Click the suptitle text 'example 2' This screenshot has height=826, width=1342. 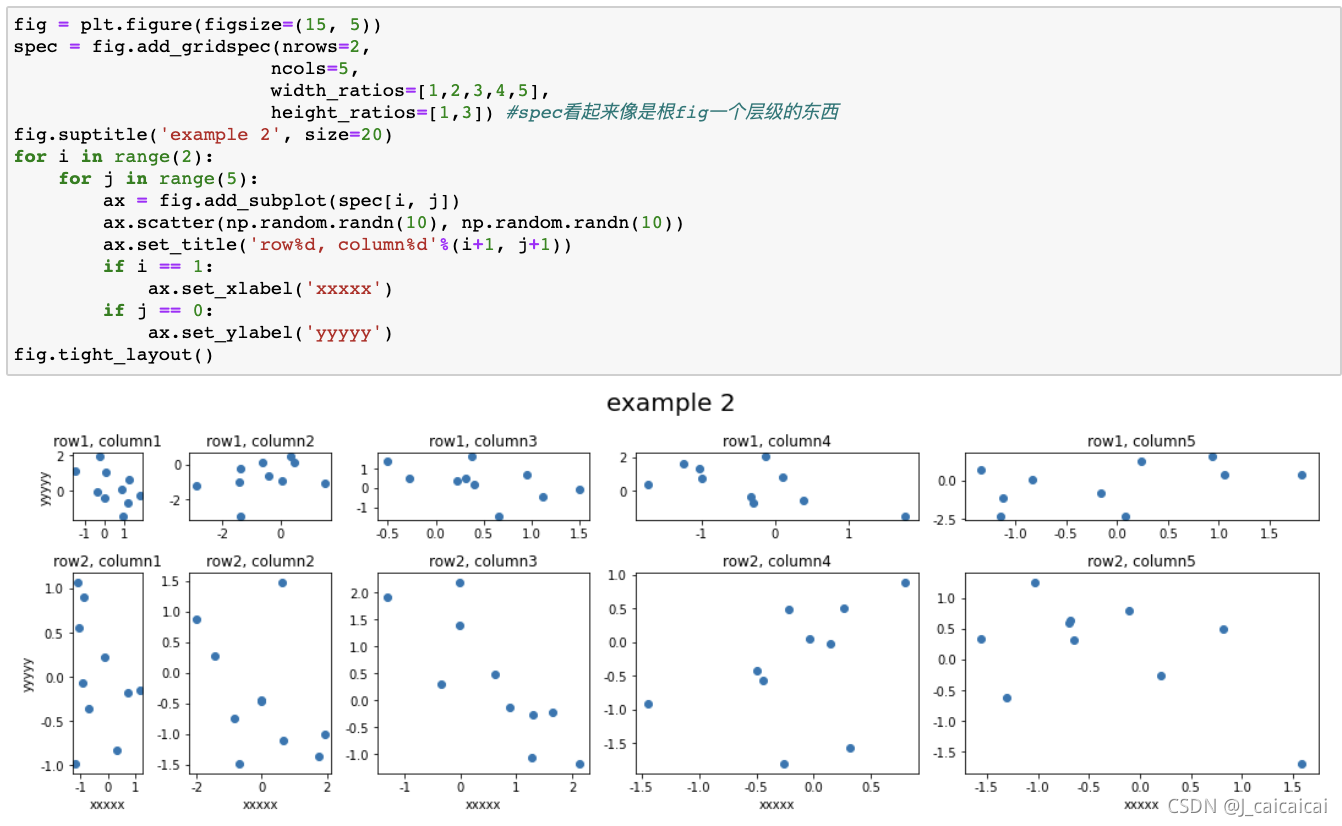(670, 403)
